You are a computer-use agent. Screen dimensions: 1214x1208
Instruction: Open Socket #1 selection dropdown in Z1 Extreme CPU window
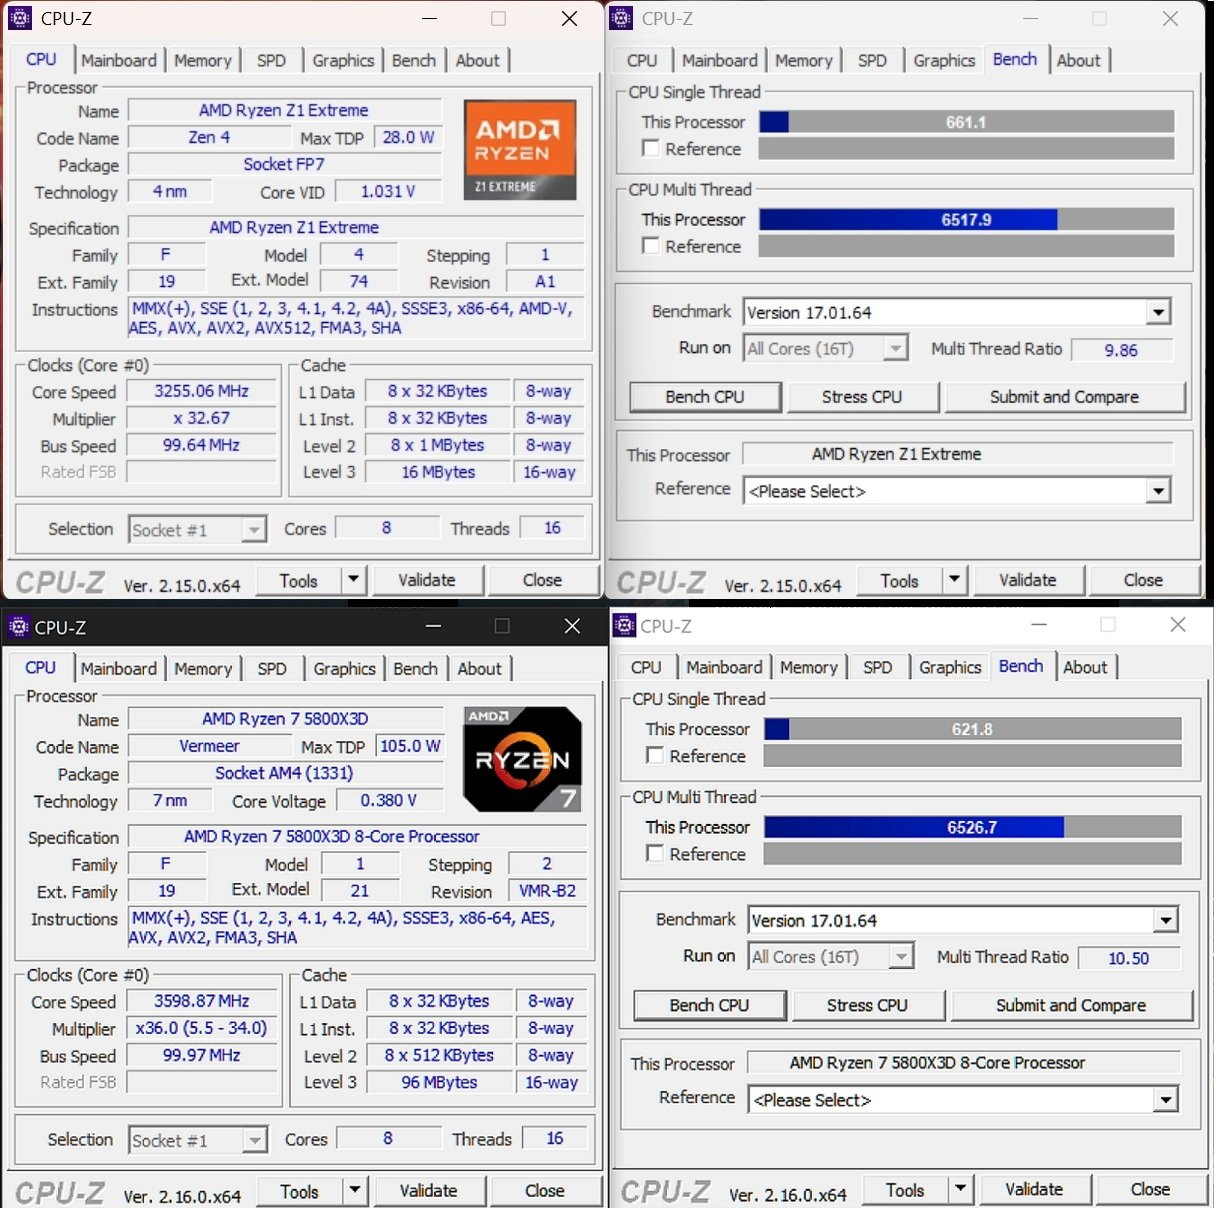(x=254, y=530)
